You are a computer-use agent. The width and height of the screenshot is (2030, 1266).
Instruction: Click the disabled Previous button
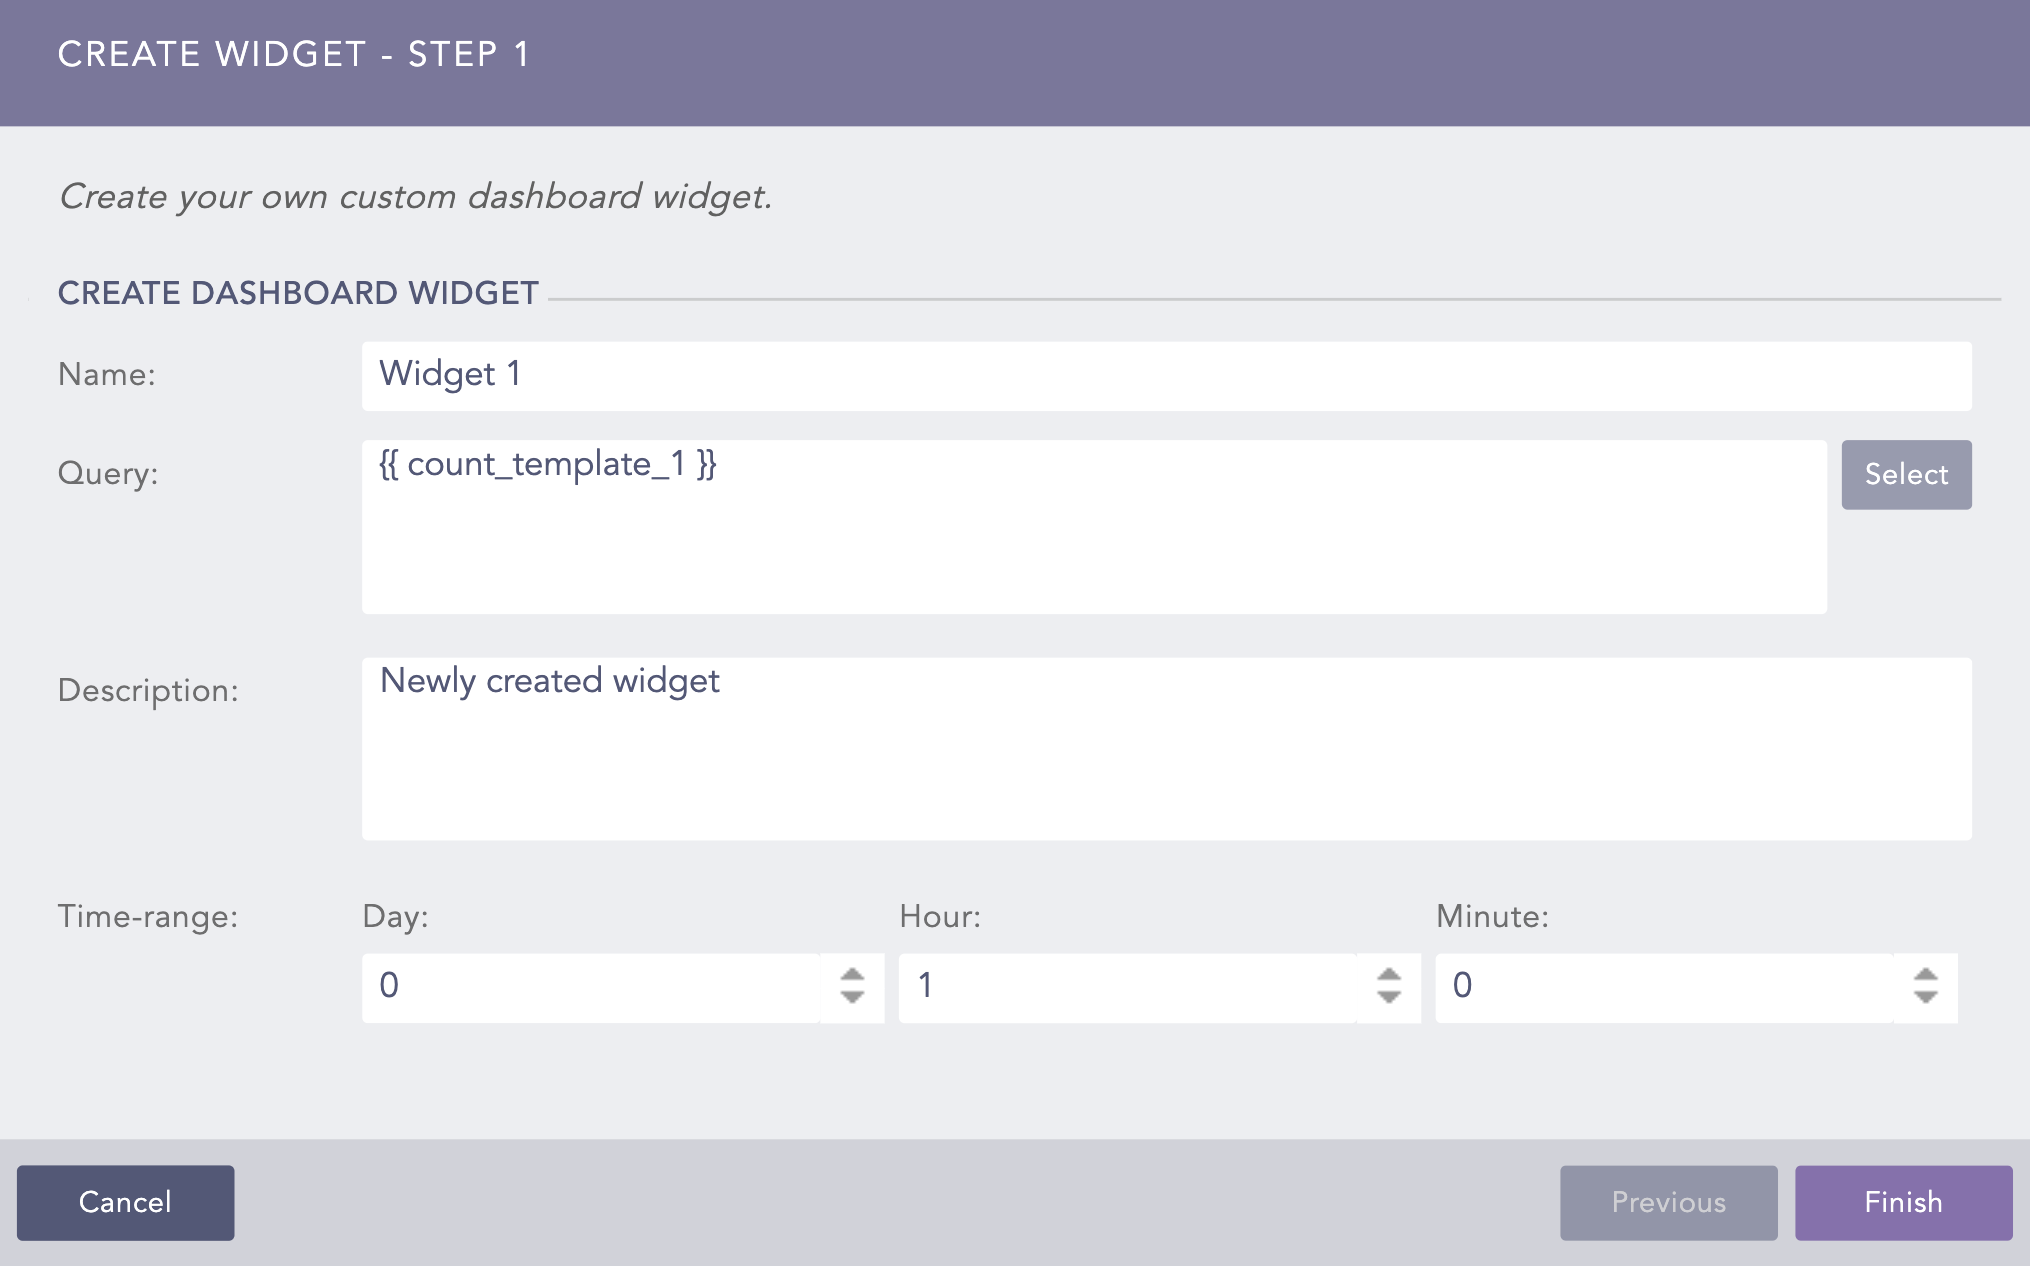coord(1668,1202)
